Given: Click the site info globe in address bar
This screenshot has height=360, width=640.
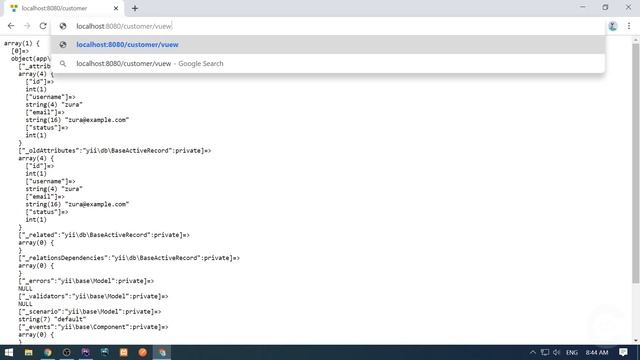Looking at the screenshot, I should 63,26.
